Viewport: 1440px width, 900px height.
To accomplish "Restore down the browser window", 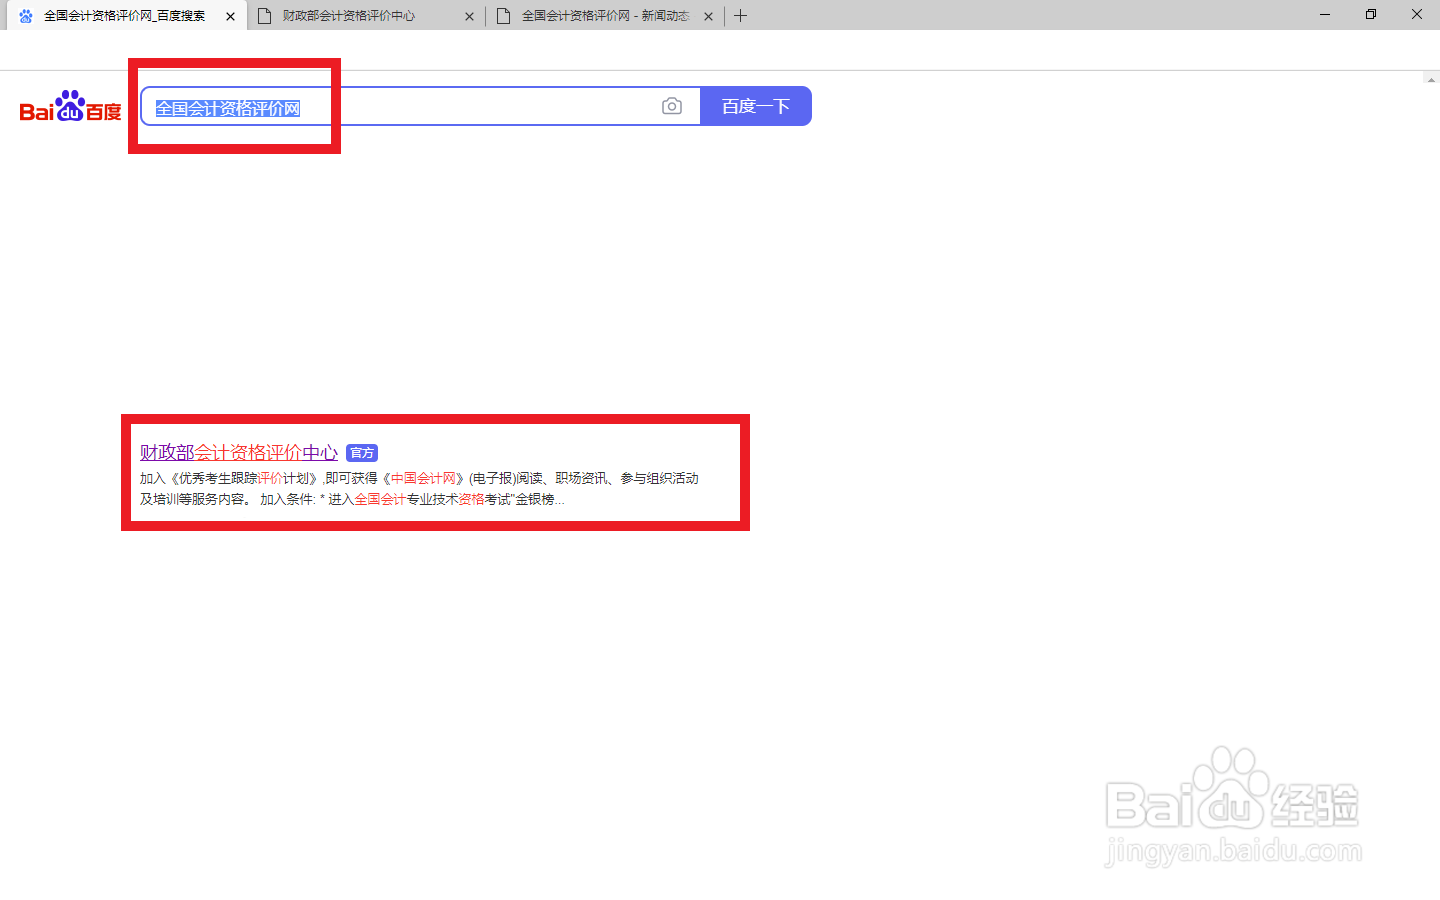I will pyautogui.click(x=1371, y=14).
